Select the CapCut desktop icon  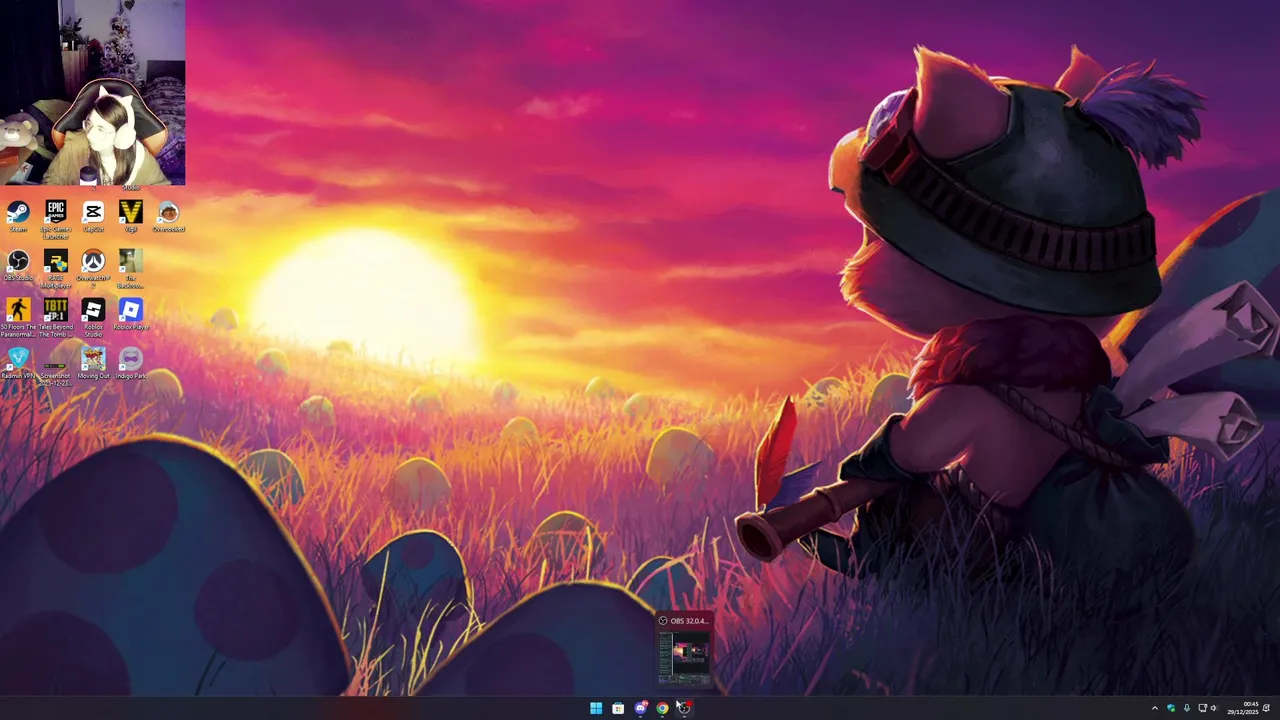pos(93,217)
